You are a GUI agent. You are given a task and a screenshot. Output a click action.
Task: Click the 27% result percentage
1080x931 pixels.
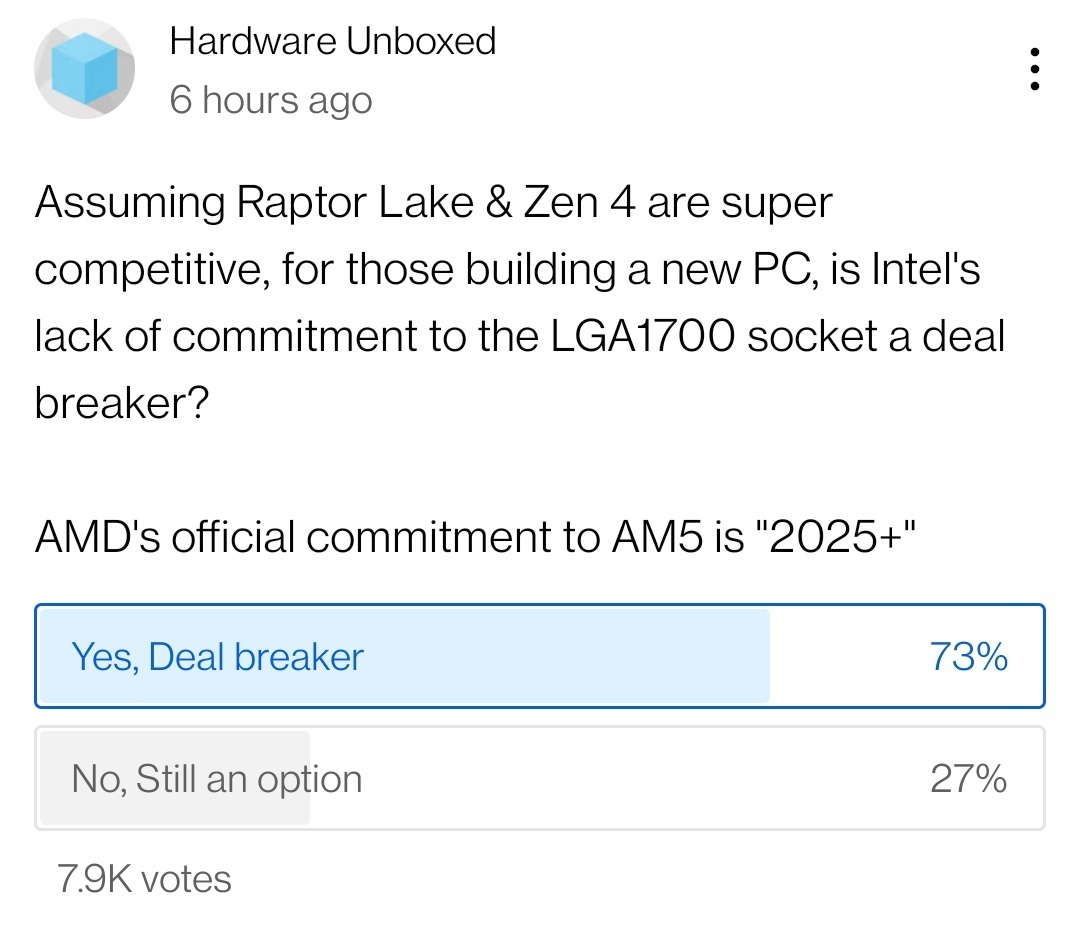pos(968,779)
